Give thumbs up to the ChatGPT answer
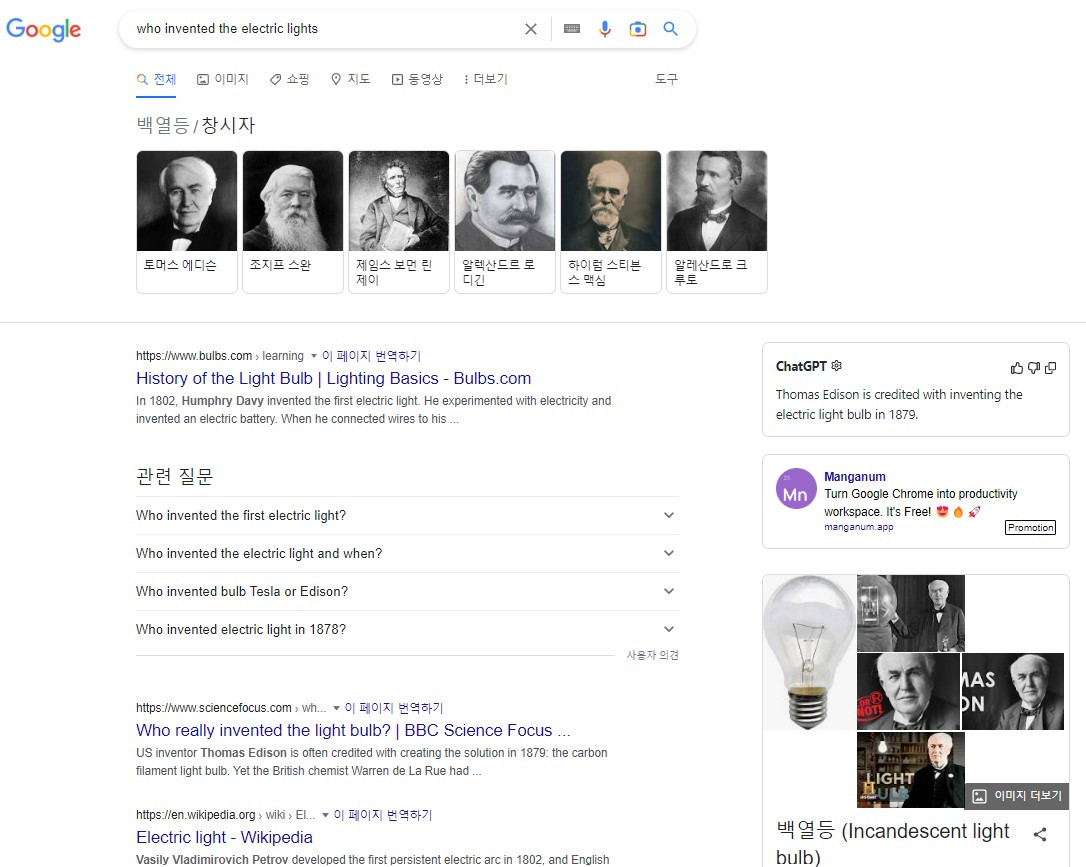The width and height of the screenshot is (1086, 867). [x=1016, y=368]
